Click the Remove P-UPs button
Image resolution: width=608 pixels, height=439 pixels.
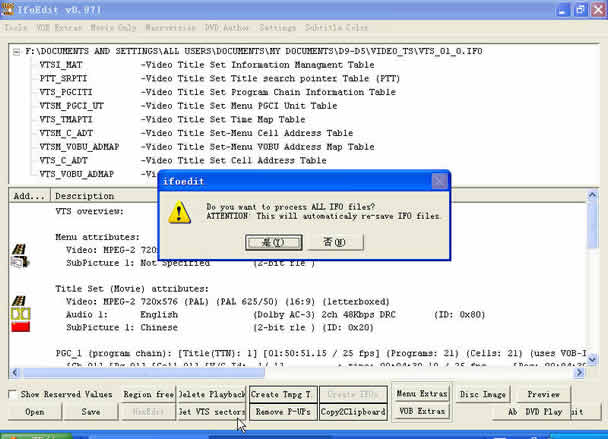tap(283, 412)
